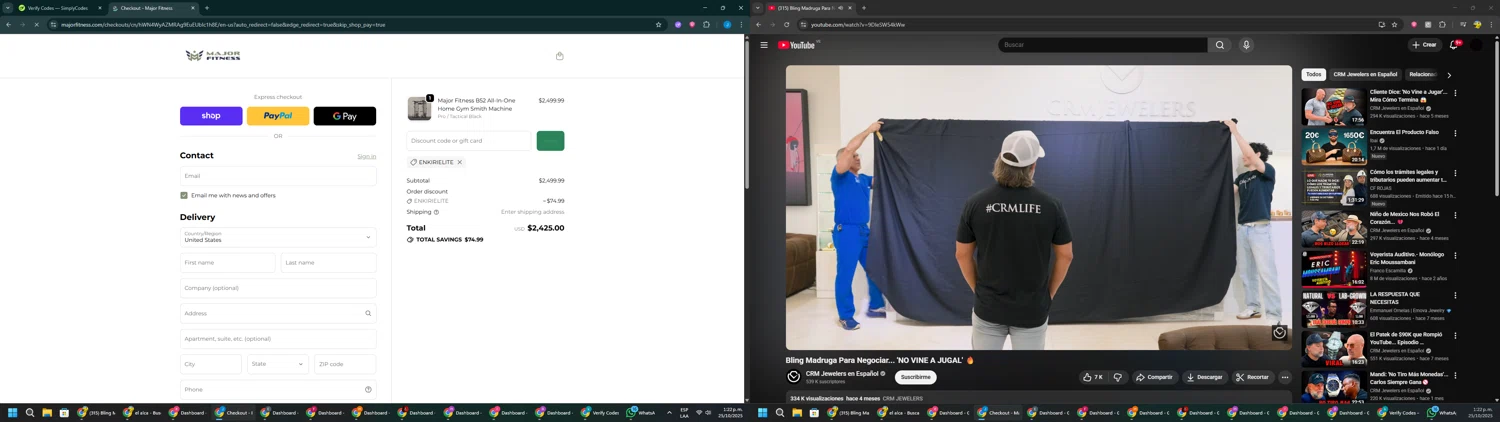Open the more actions ellipsis under the video
The width and height of the screenshot is (1500, 422).
tap(1285, 377)
